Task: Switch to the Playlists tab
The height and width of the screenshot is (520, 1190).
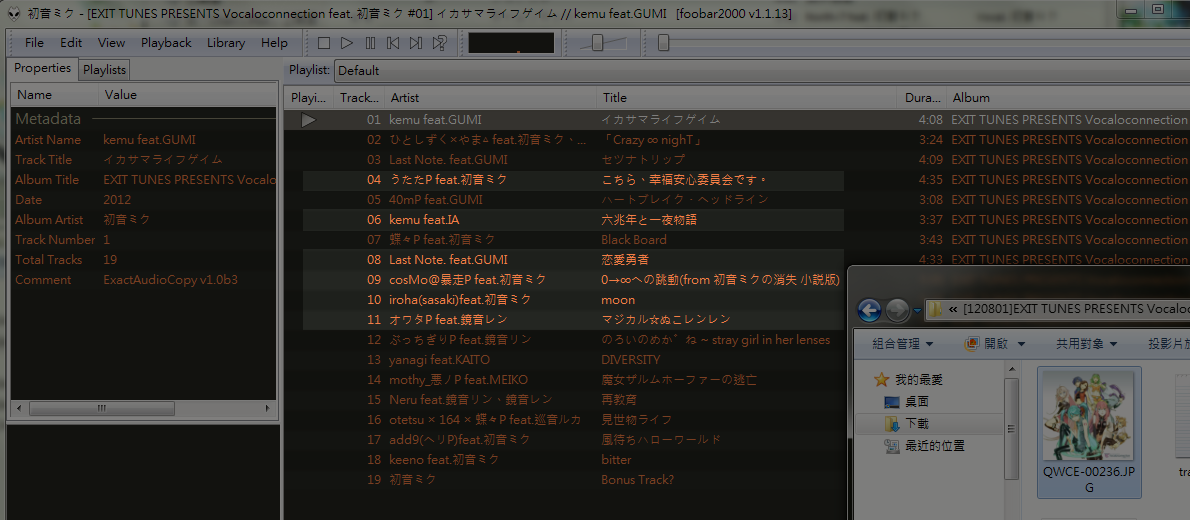Action: click(105, 70)
